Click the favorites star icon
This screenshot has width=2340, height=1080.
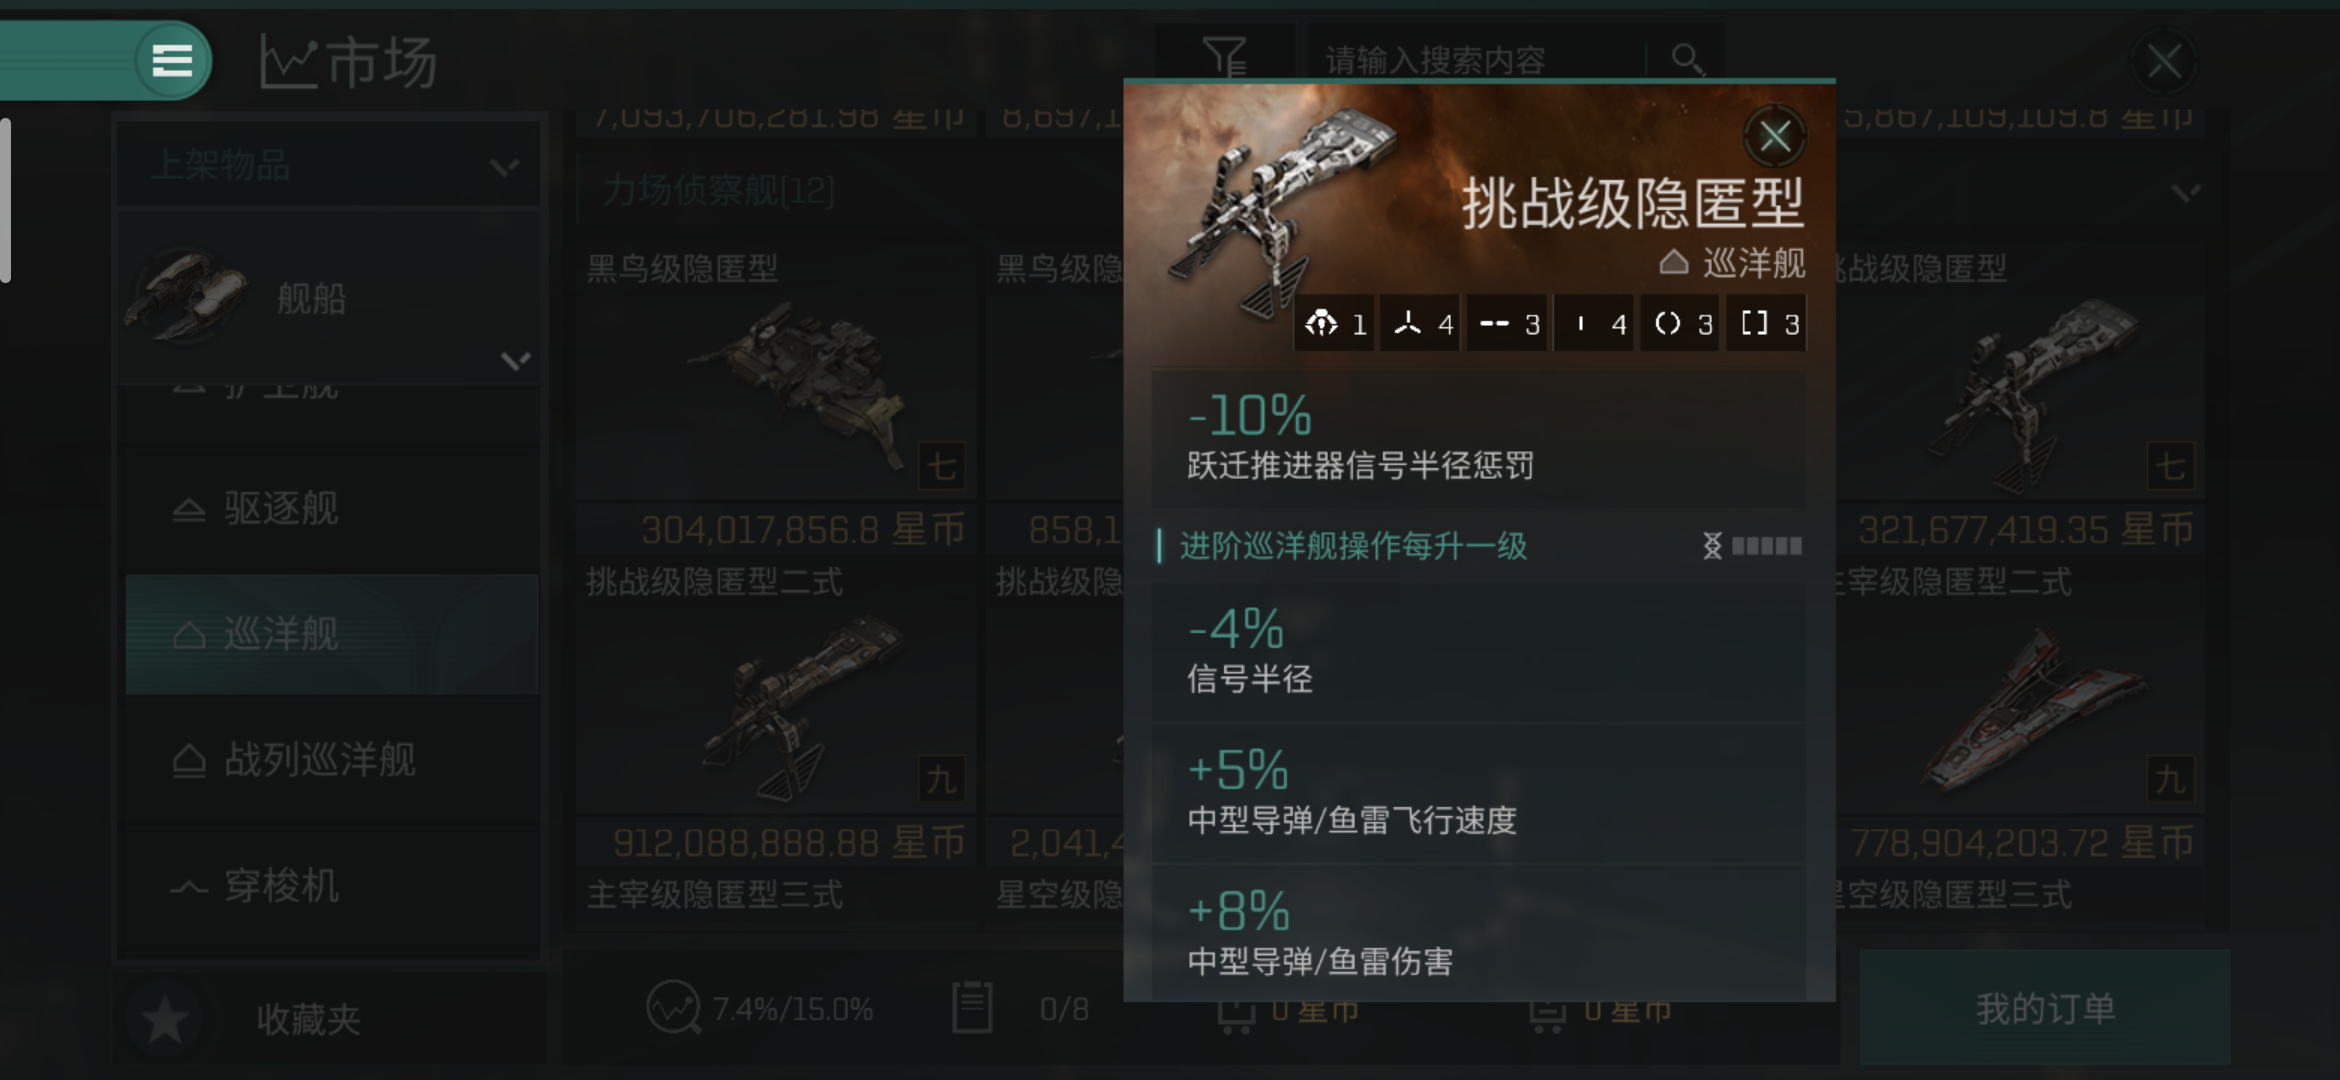click(165, 1020)
